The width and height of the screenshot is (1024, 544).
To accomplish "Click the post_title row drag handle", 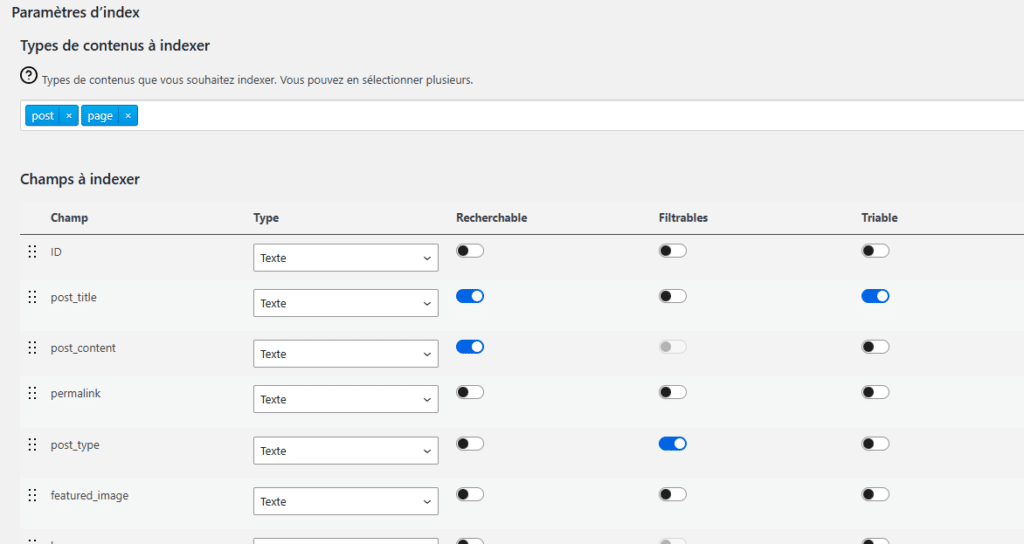I will (32, 297).
